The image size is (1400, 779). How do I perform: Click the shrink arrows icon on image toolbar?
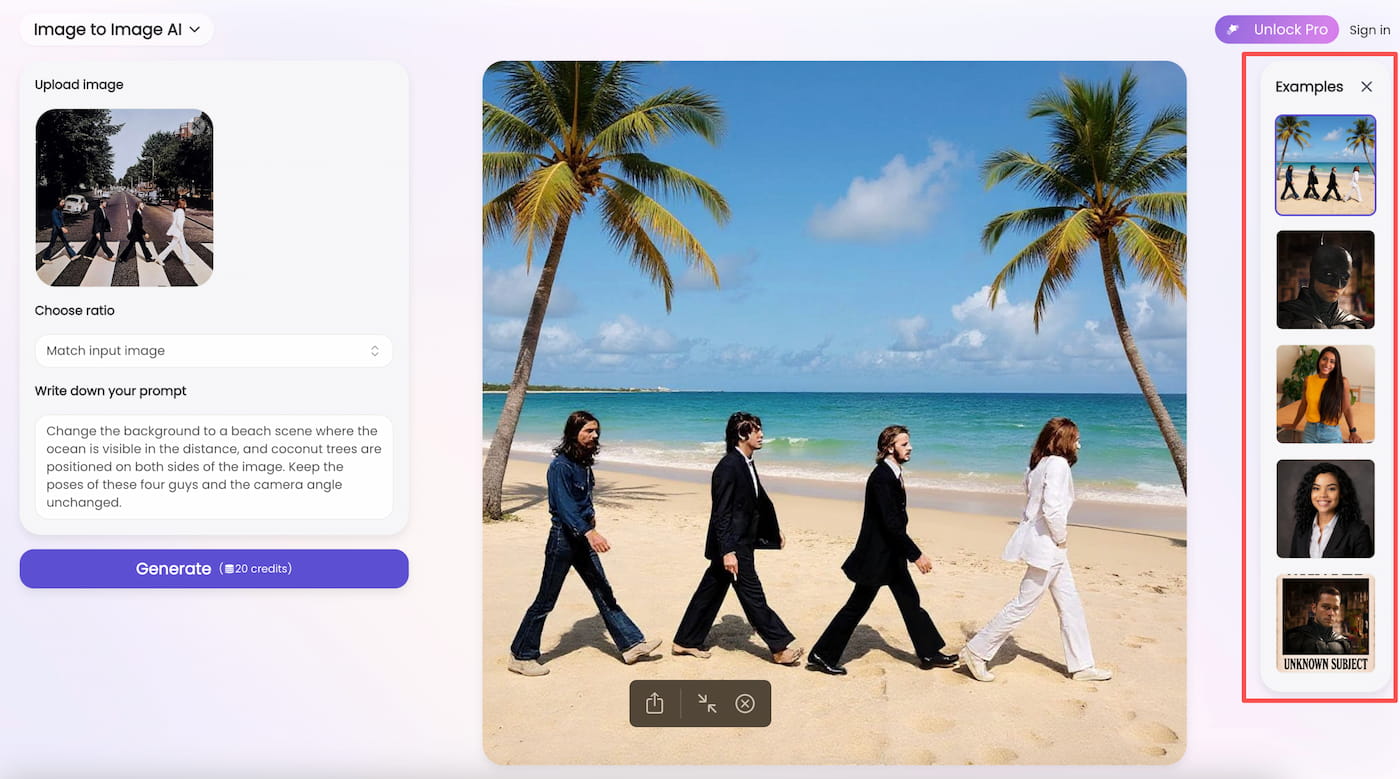[707, 703]
